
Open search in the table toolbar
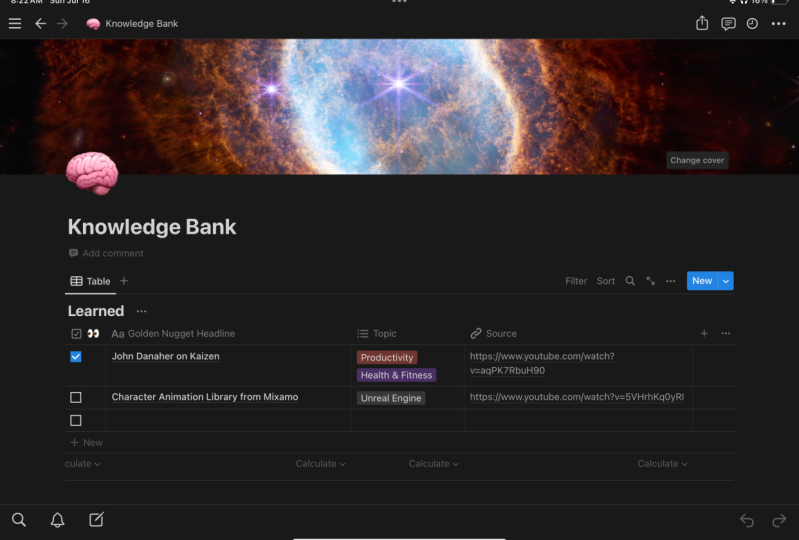(630, 281)
